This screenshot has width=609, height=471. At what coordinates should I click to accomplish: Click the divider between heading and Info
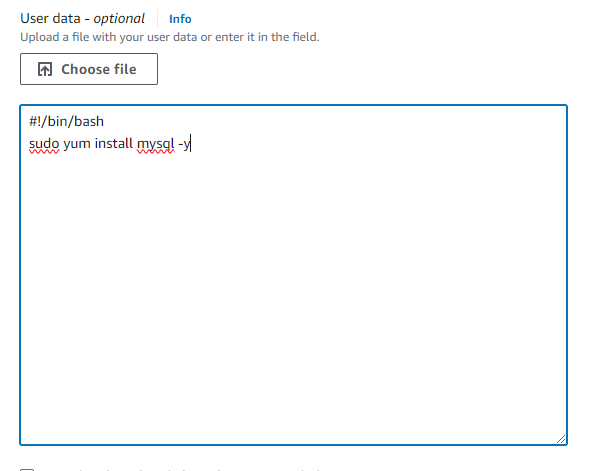coord(157,19)
